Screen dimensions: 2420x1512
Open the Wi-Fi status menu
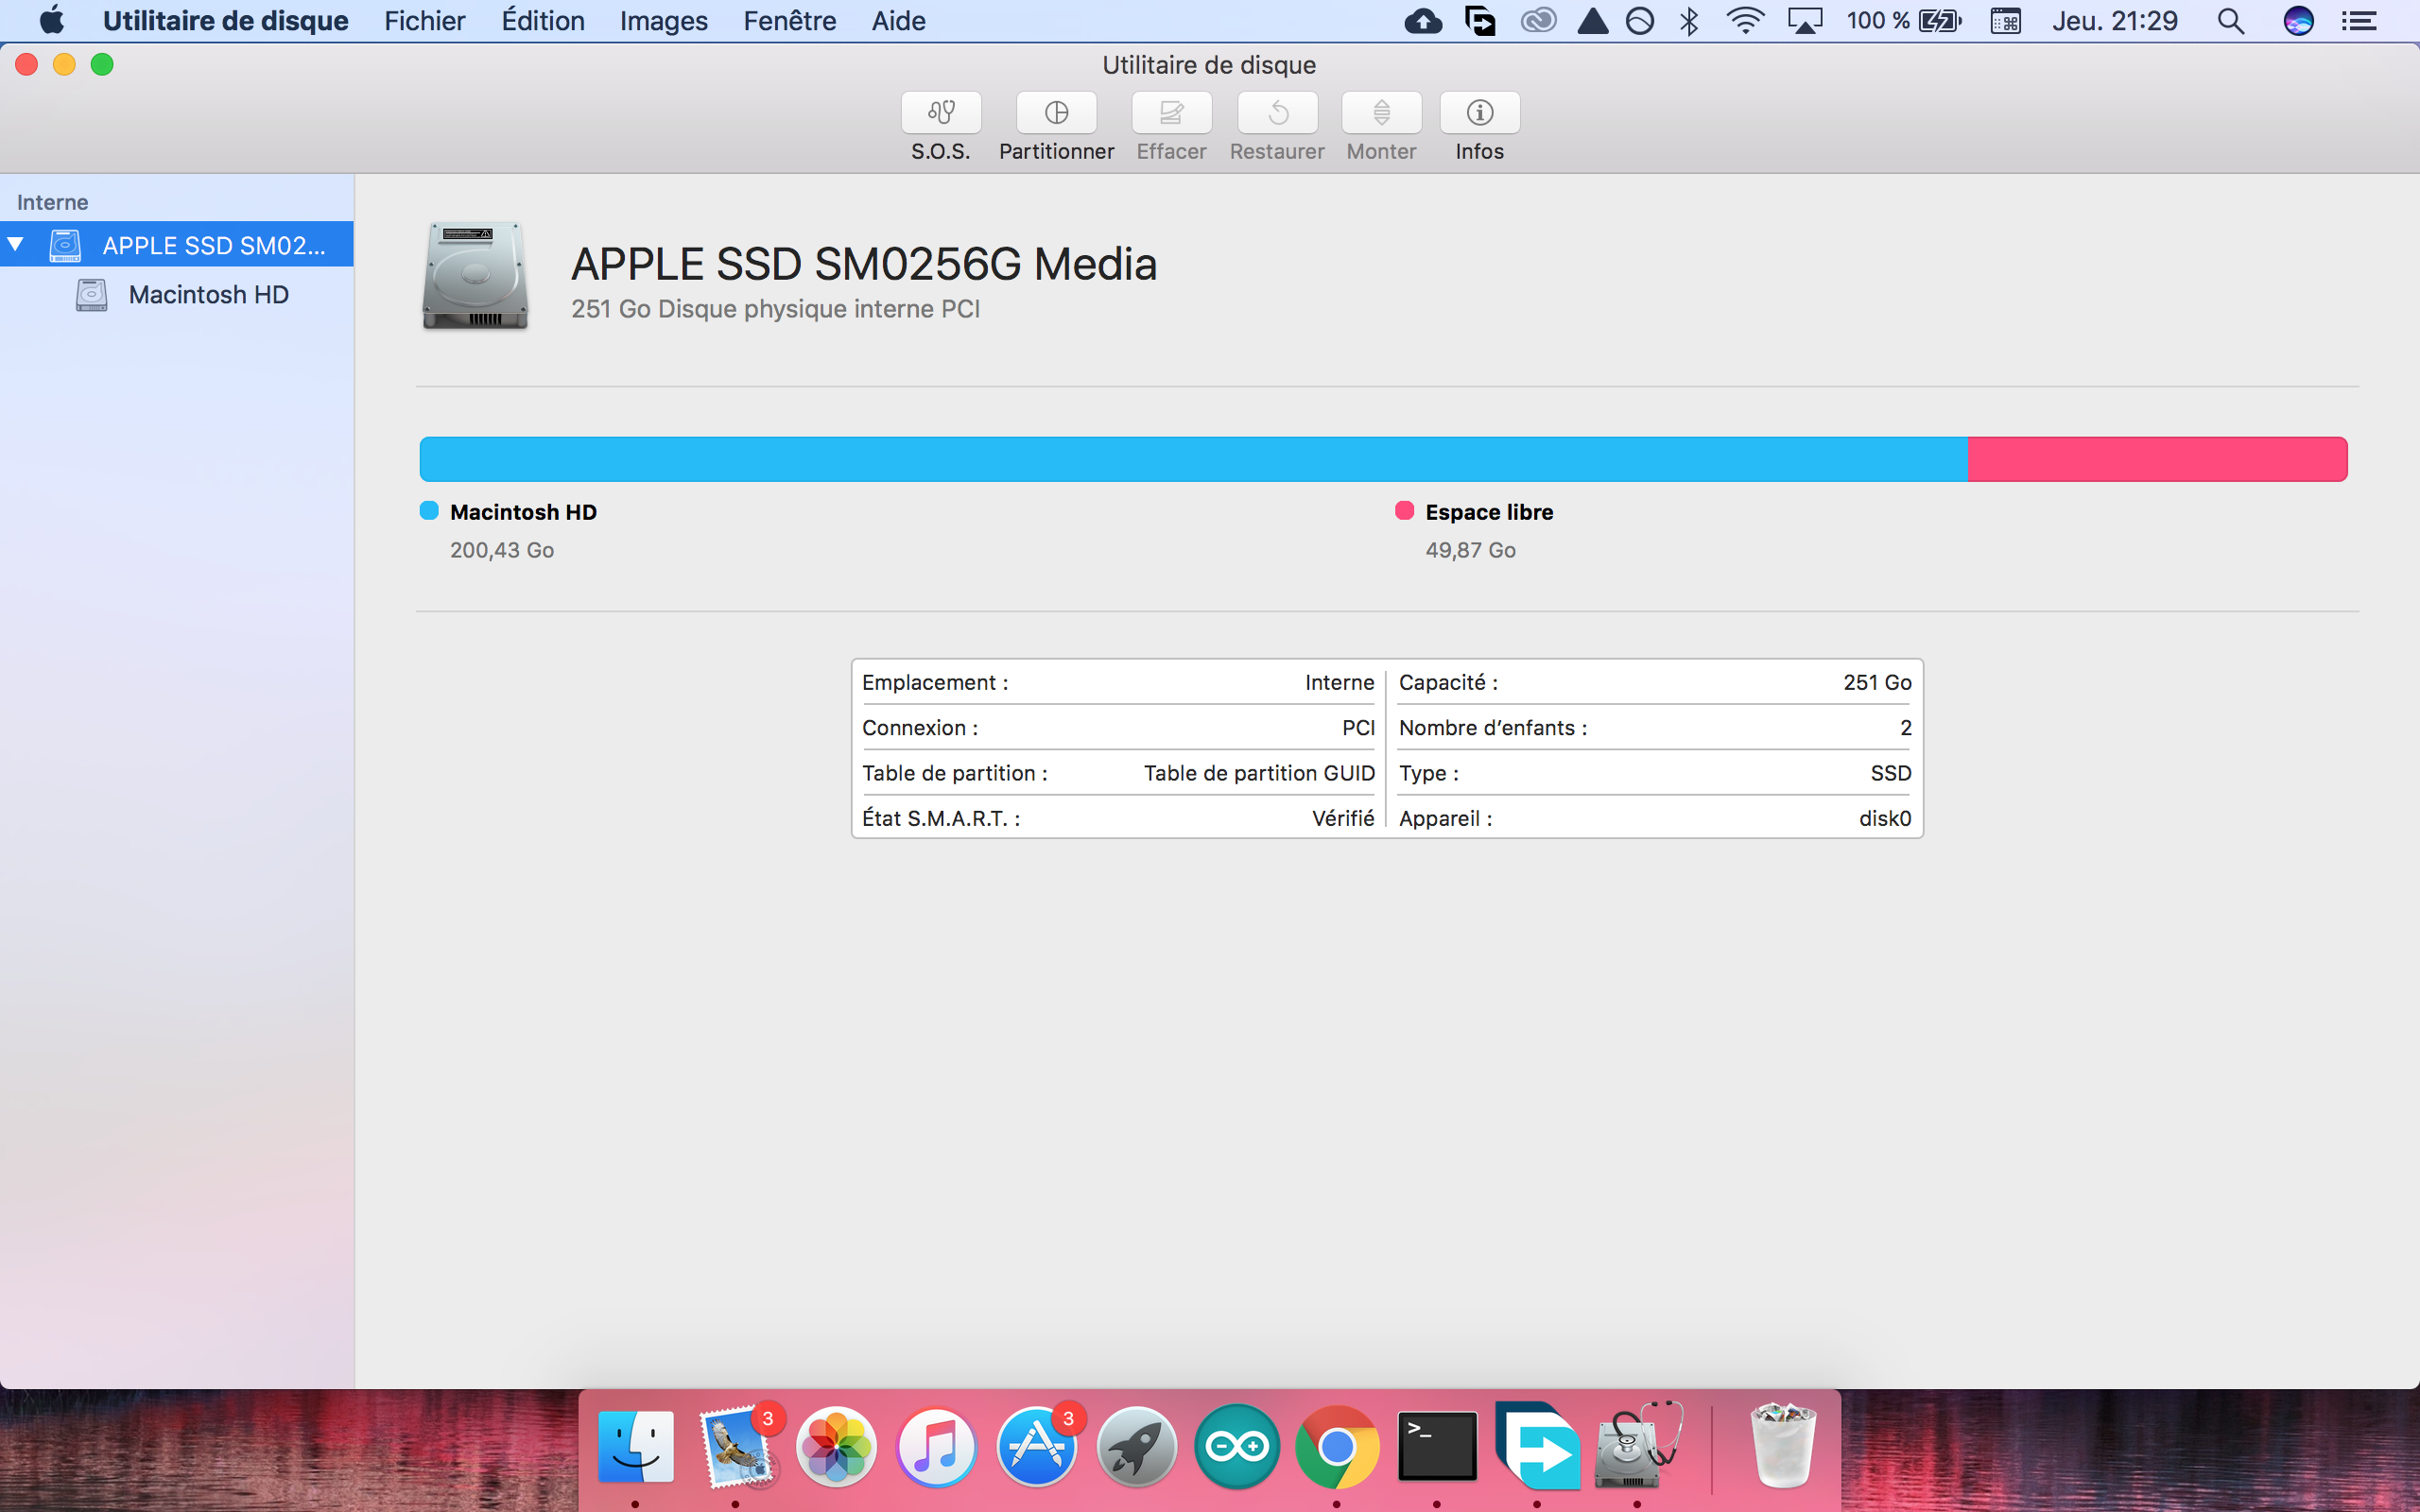(x=1745, y=20)
